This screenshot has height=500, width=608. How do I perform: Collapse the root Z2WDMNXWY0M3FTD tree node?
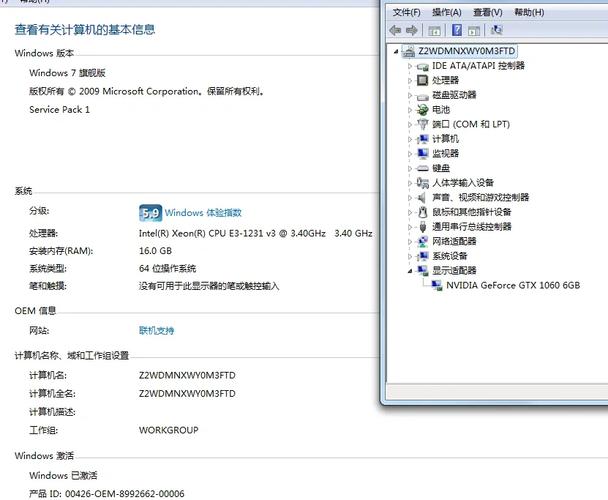point(396,51)
